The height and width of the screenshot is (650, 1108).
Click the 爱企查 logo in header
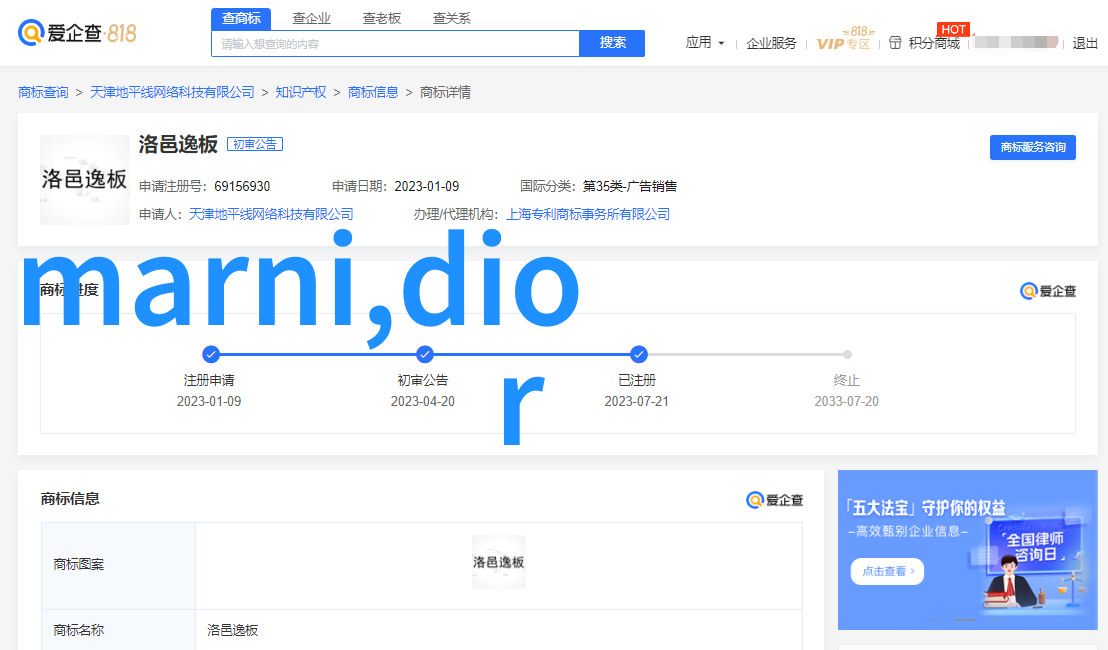coord(76,33)
